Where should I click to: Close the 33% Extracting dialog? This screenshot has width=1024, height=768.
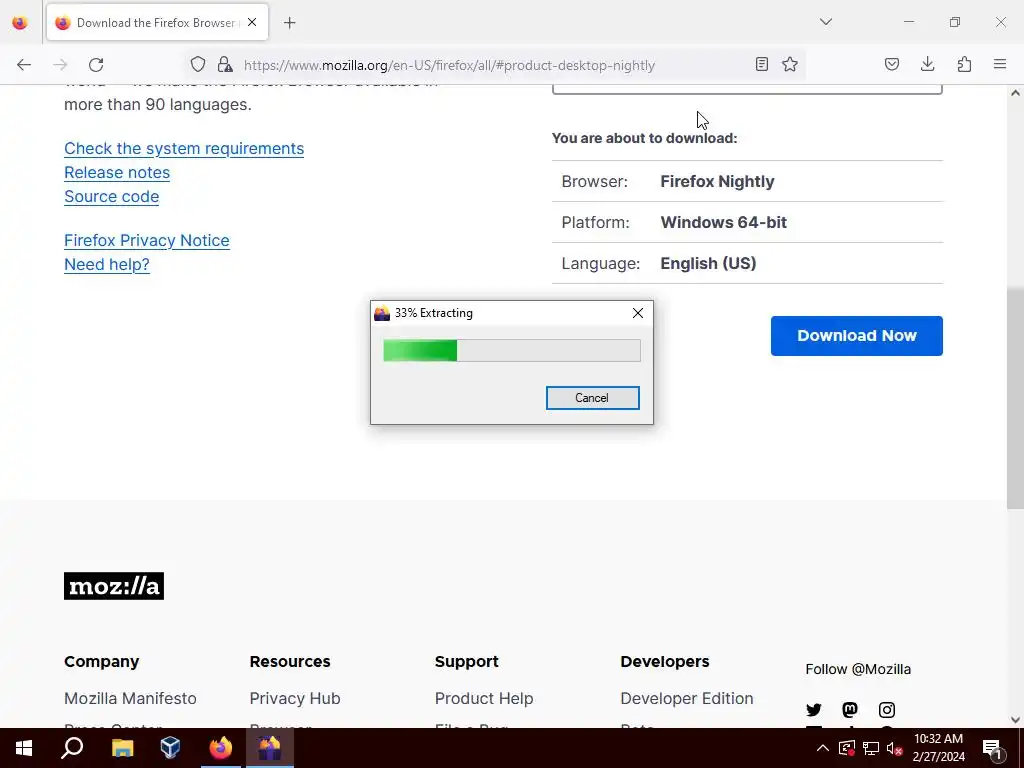coord(638,313)
